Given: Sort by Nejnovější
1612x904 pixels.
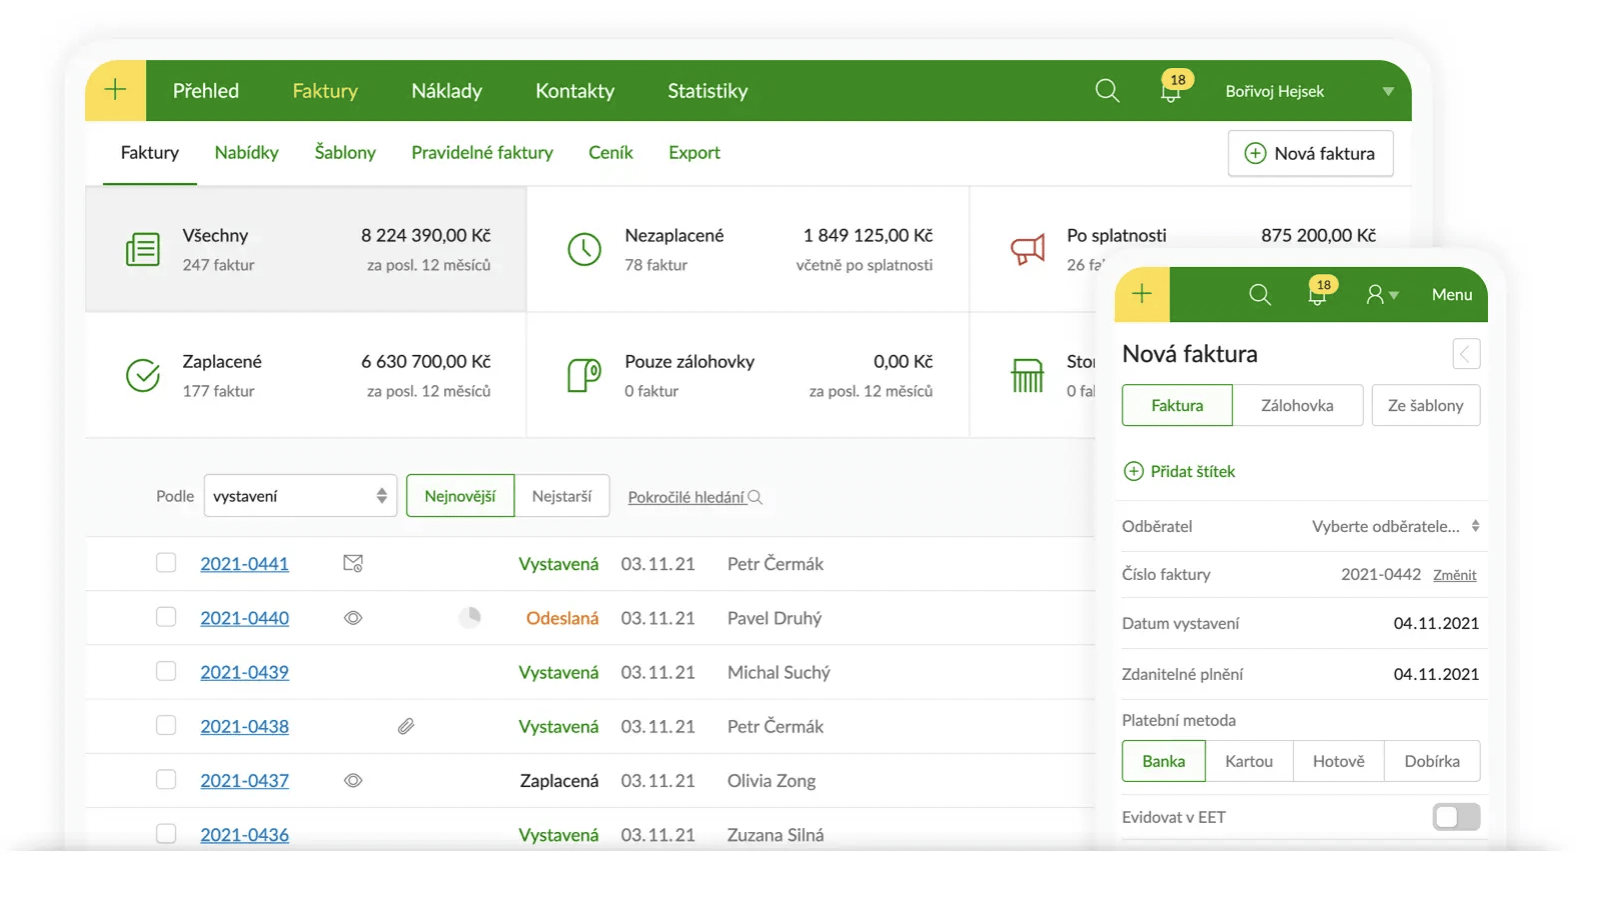Looking at the screenshot, I should (x=460, y=496).
